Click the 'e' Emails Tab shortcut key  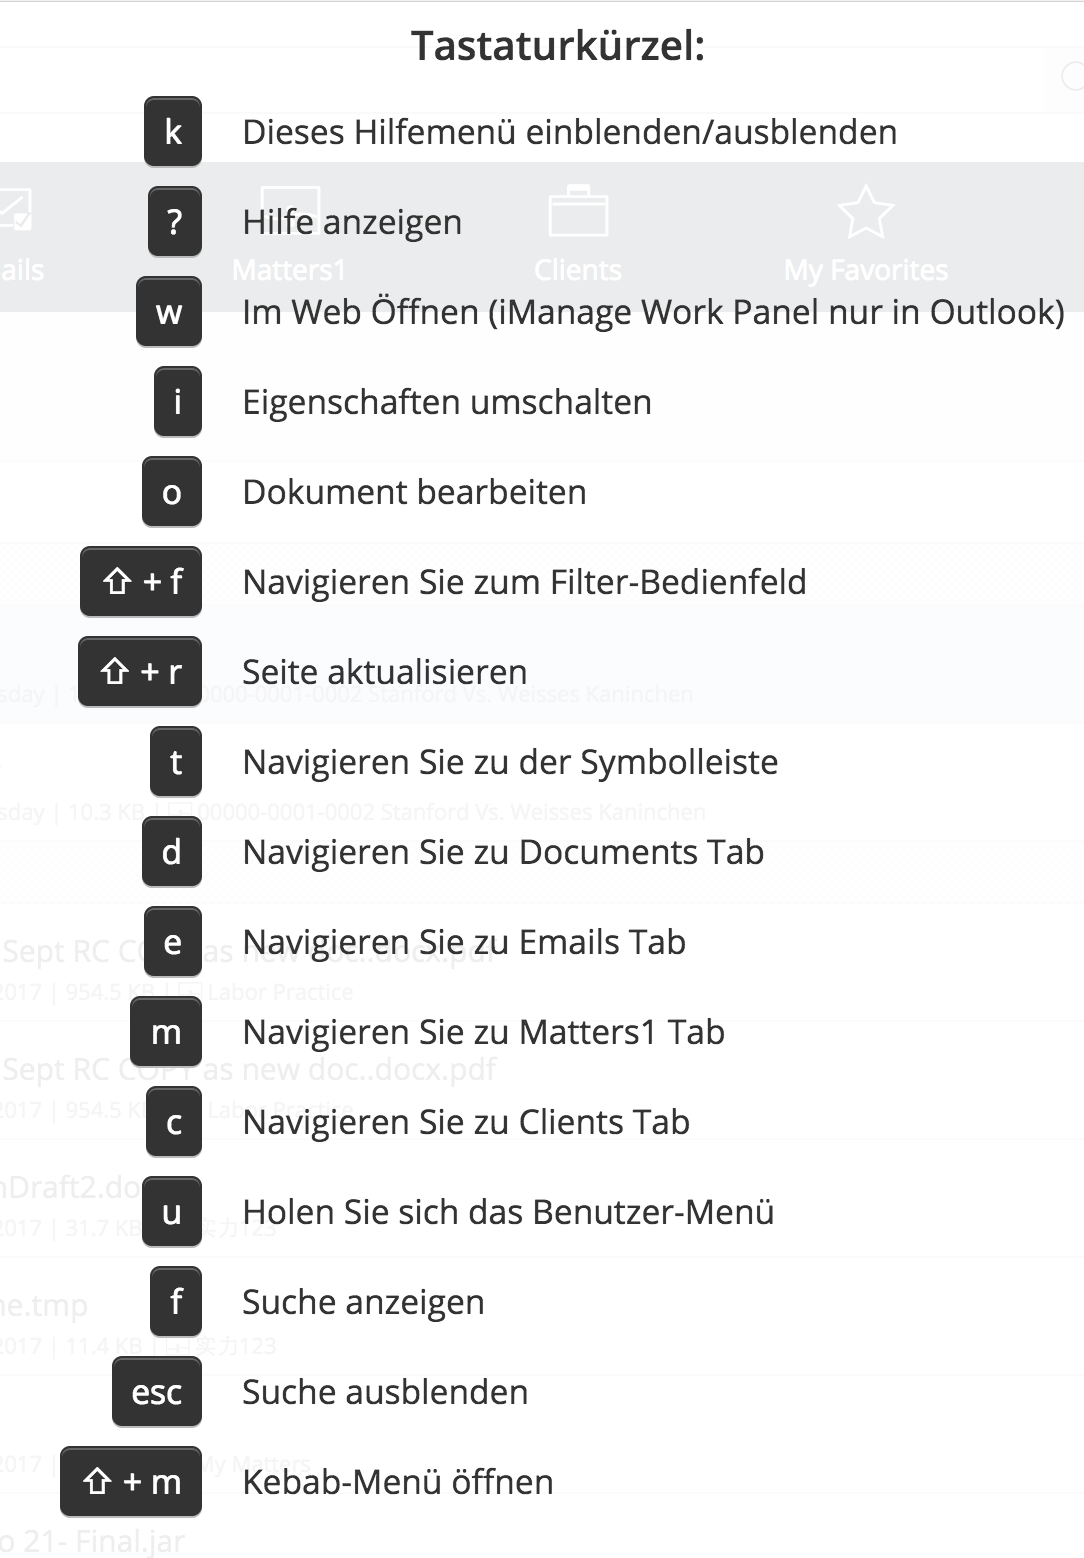pos(173,942)
